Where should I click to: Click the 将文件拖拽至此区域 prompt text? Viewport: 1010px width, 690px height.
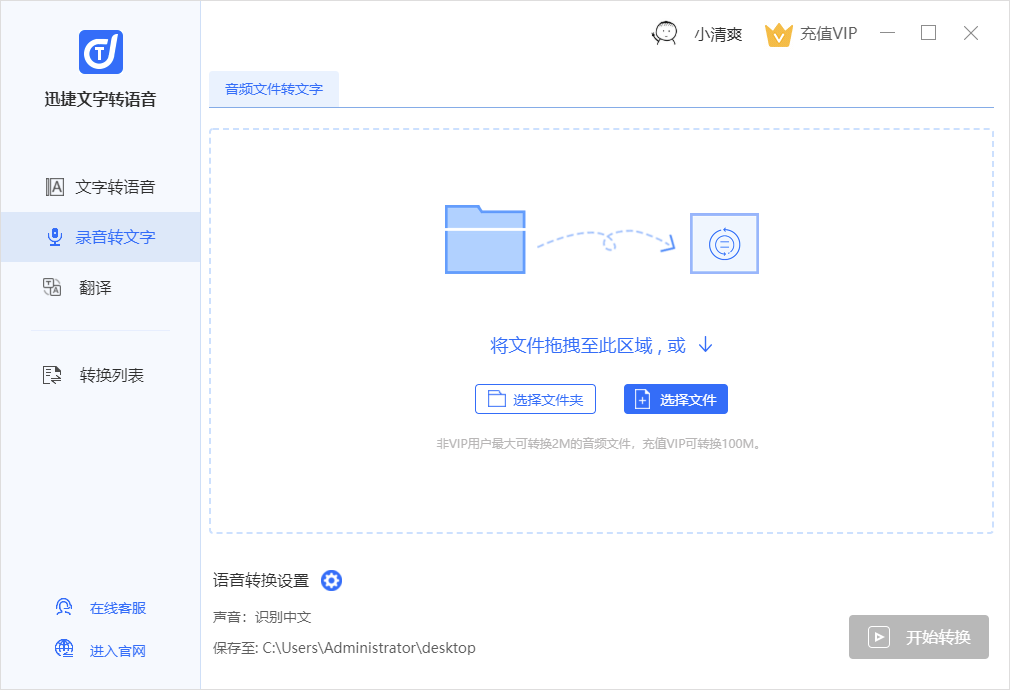[x=588, y=346]
